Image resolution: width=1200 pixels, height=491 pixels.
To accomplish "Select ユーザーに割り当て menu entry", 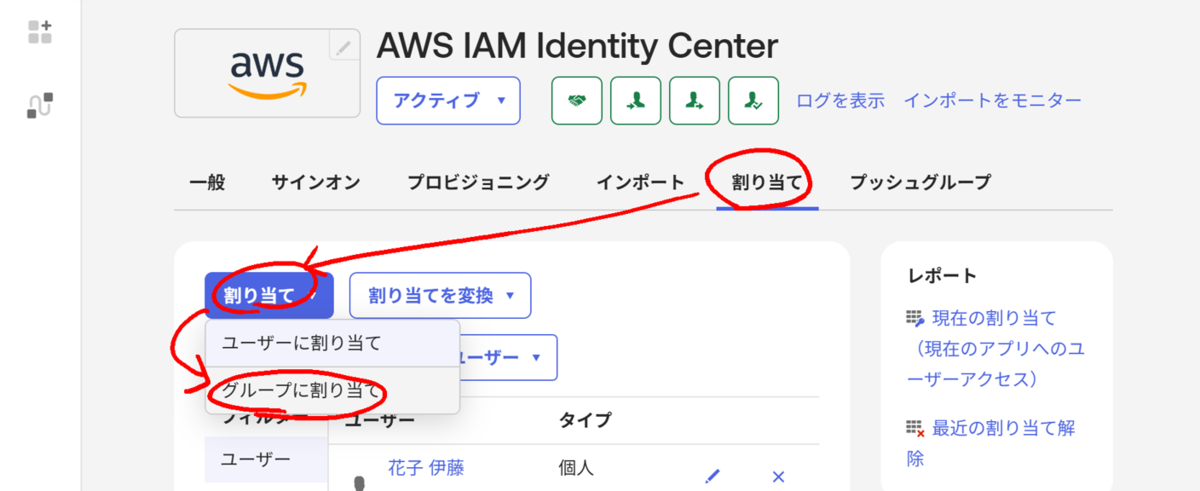I will 301,343.
